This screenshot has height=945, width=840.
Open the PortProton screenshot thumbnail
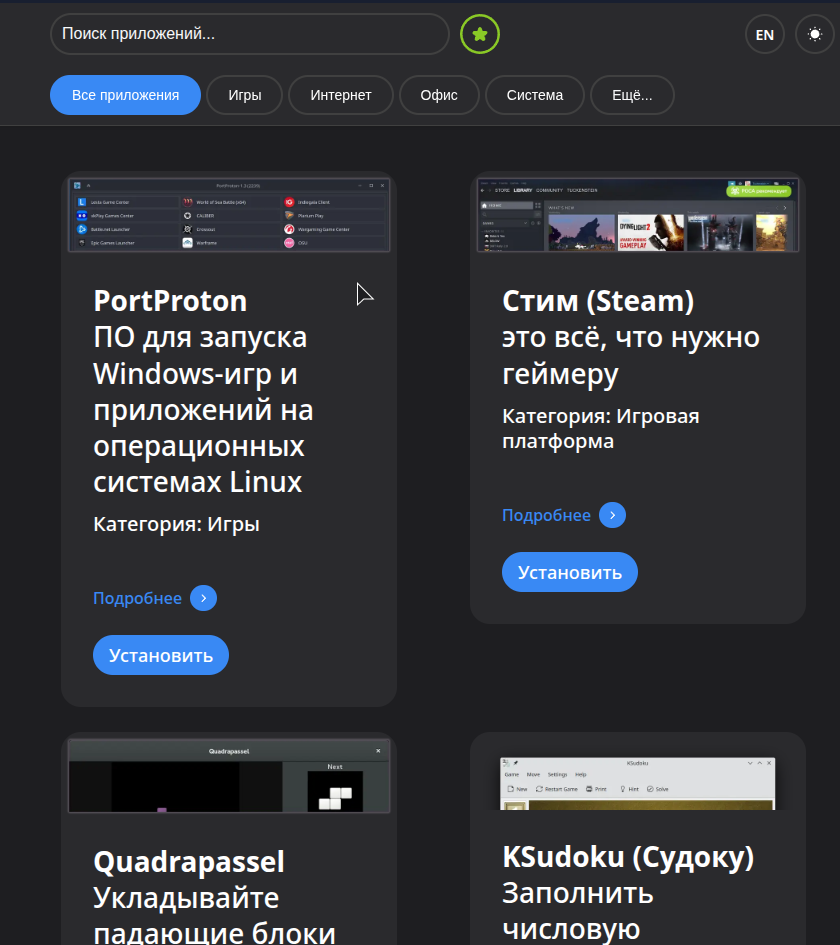coord(229,215)
